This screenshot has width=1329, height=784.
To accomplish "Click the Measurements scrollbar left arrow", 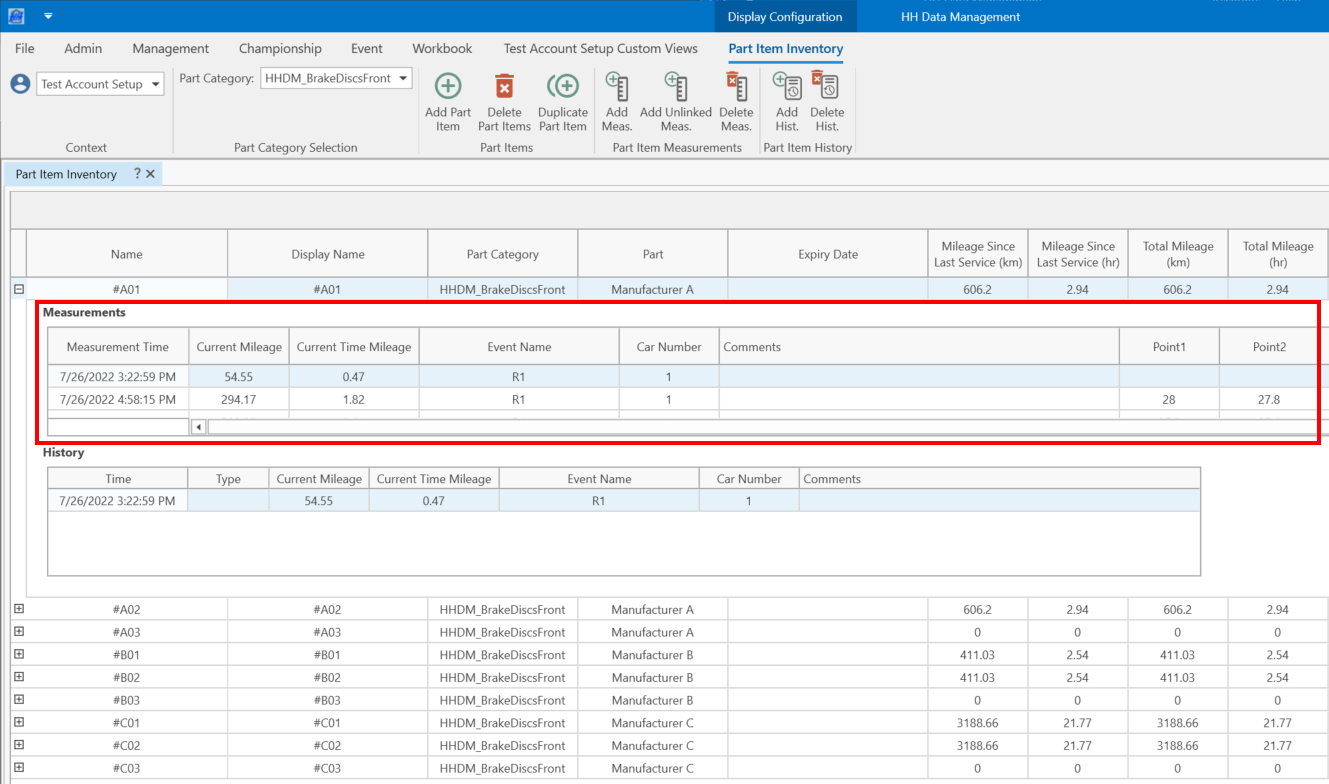I will pos(198,427).
